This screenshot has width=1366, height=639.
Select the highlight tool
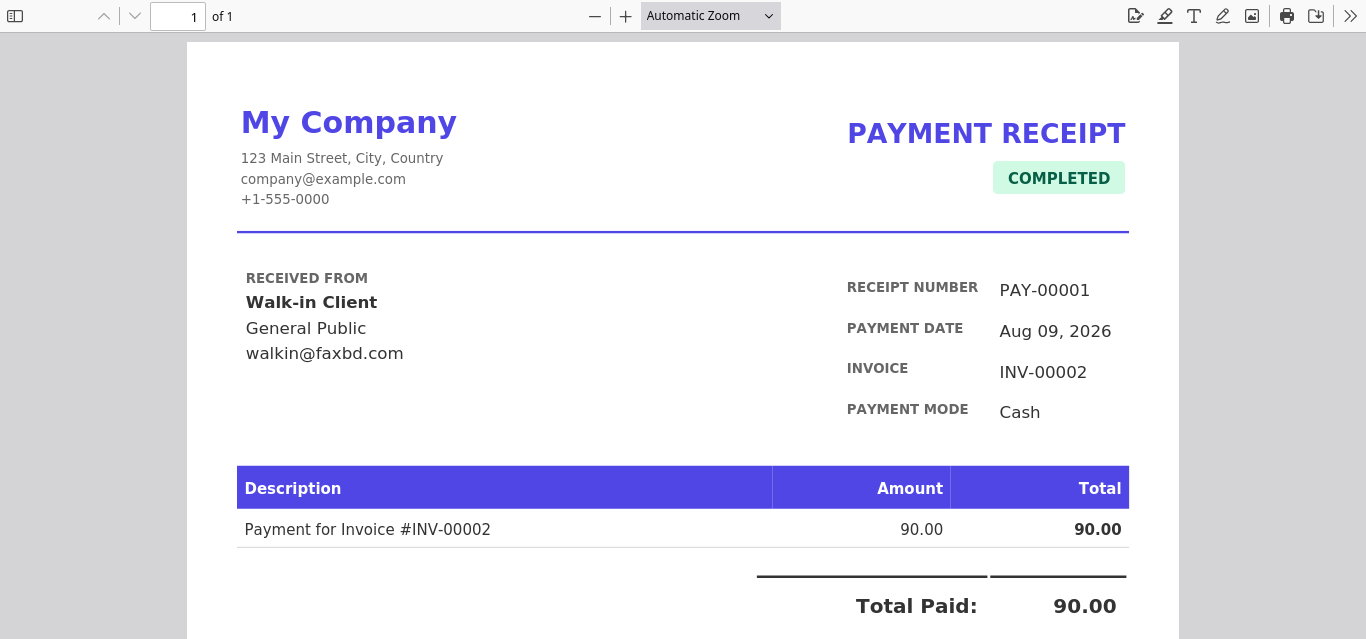(x=1165, y=16)
